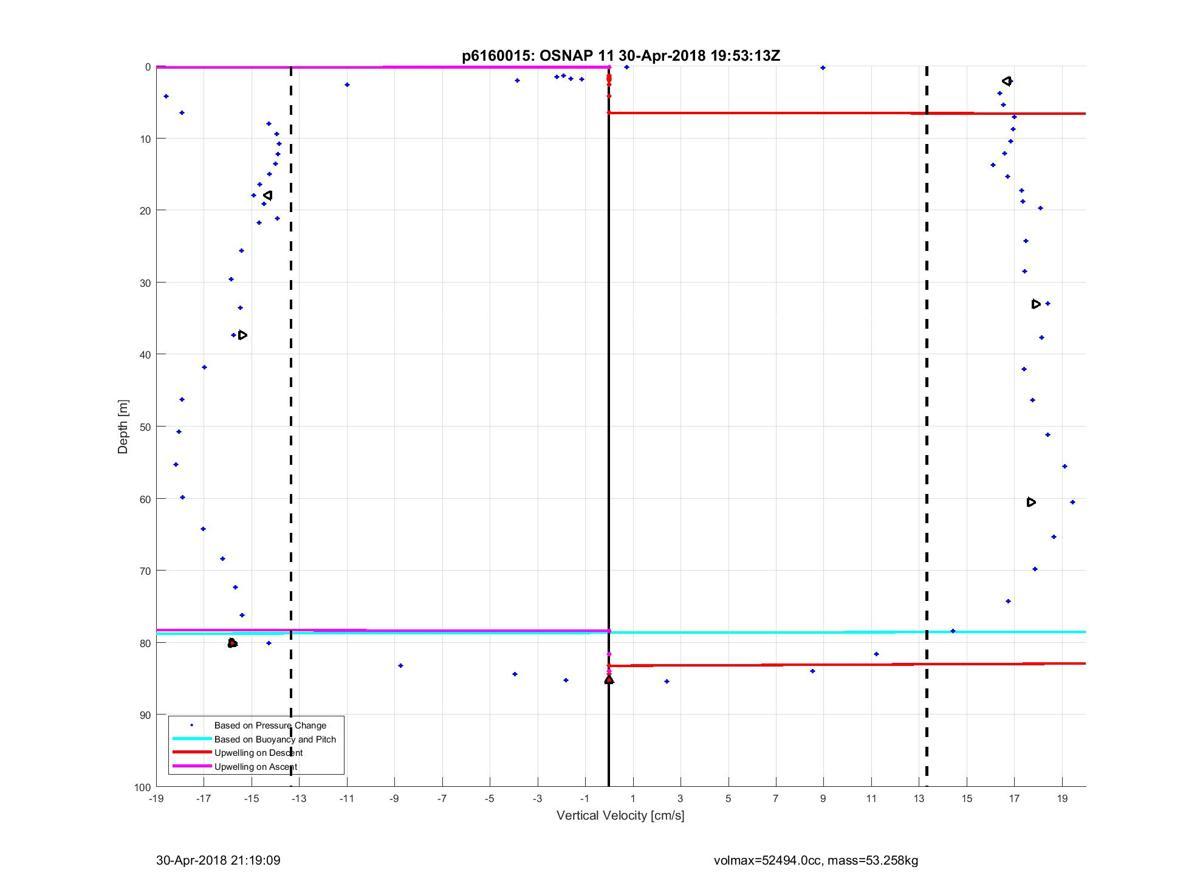Screen dimensions: 1200x885
Task: Click x-axis tick label '-11'
Action: click(x=347, y=799)
